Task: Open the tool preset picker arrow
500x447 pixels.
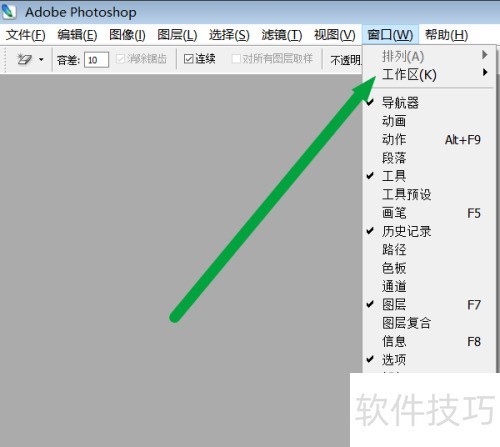Action: [41, 60]
